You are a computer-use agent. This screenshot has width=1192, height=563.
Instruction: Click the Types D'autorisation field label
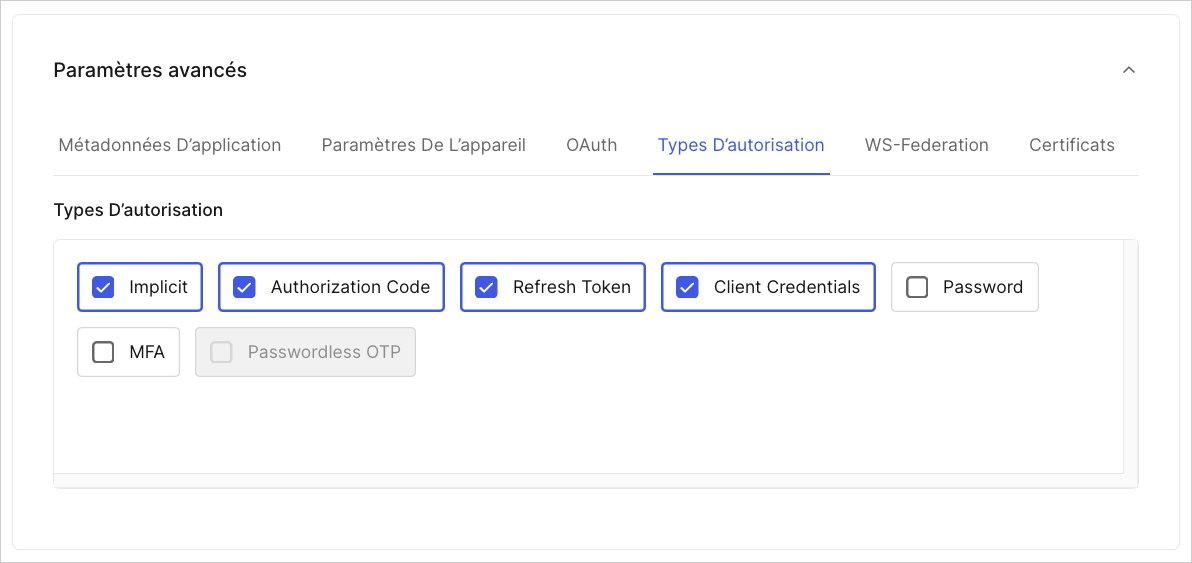(x=138, y=210)
